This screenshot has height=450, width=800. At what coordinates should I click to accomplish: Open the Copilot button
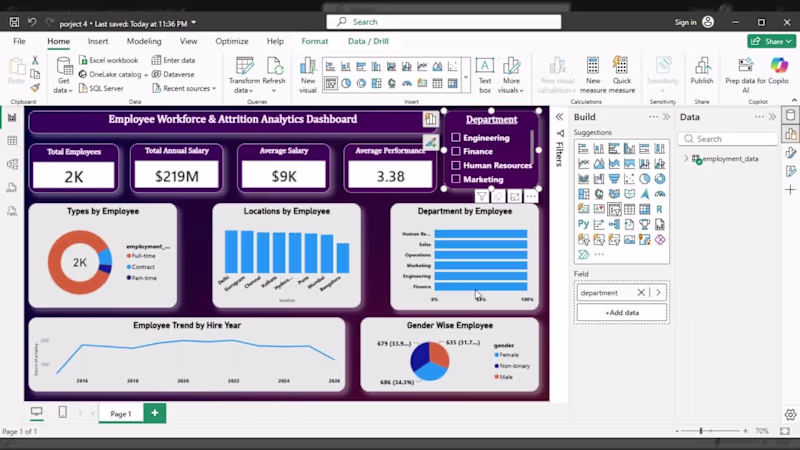(779, 71)
